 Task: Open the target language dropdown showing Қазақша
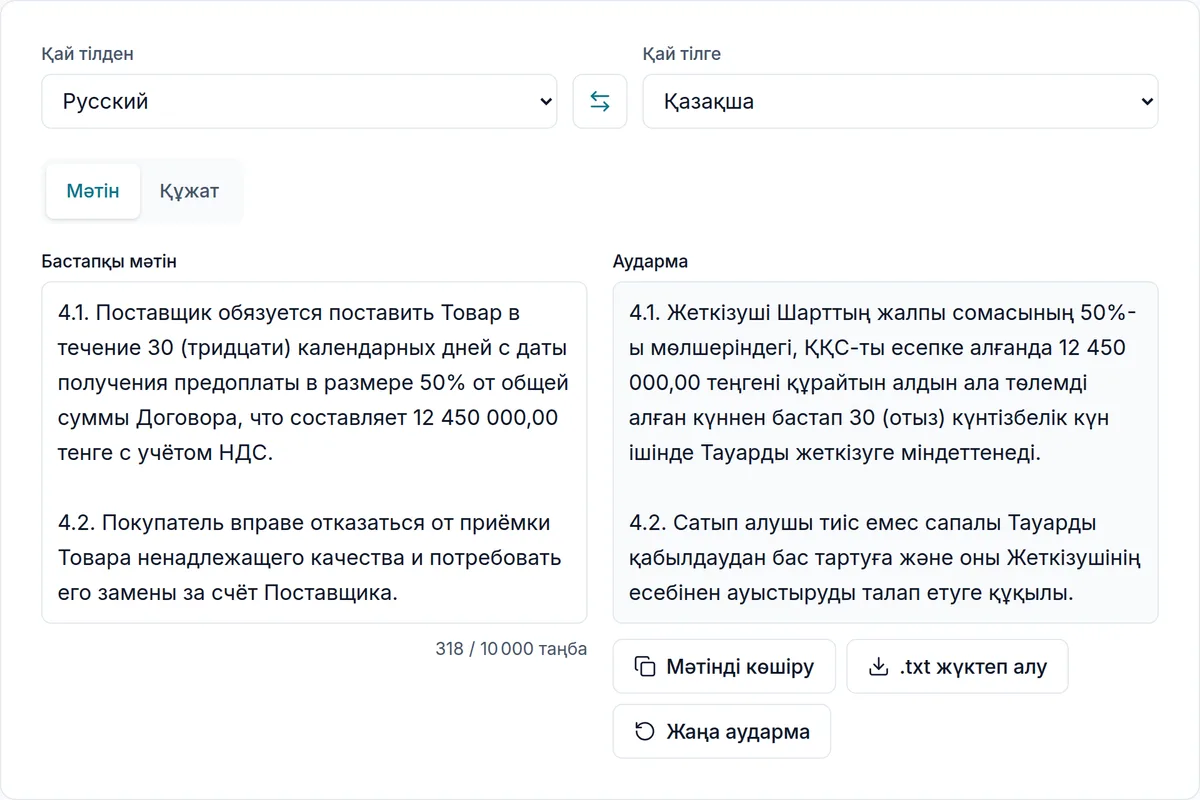[x=900, y=101]
